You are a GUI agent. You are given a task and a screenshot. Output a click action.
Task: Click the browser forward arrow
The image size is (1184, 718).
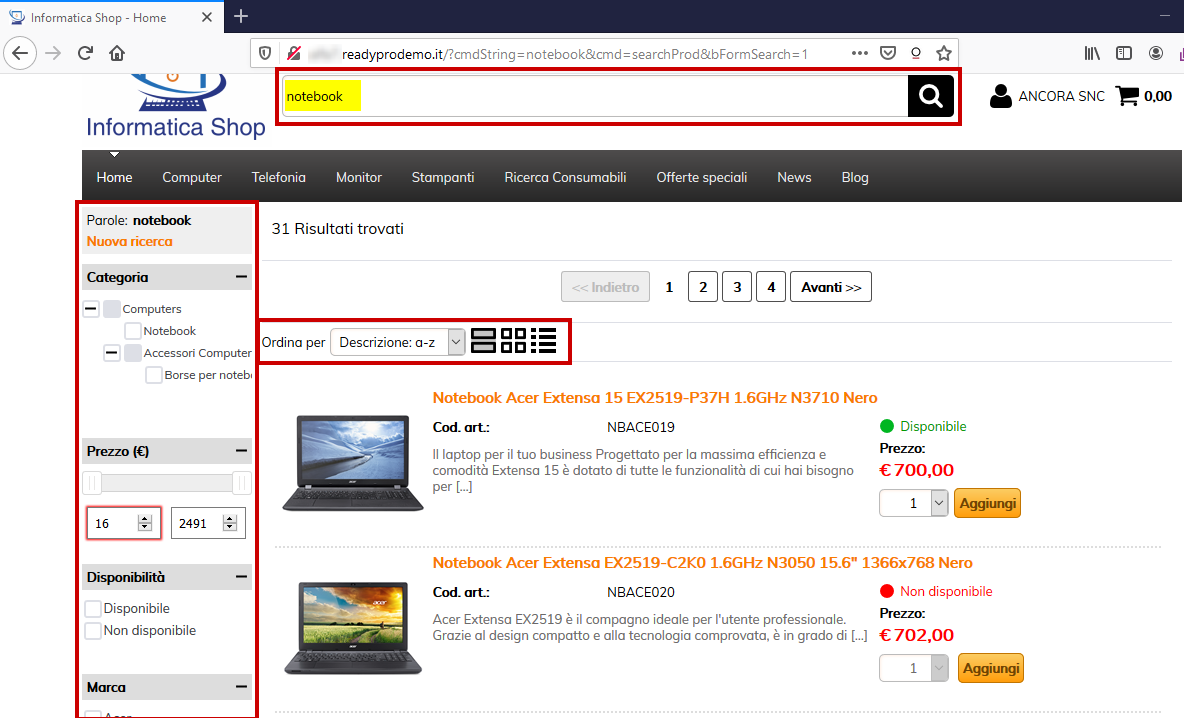53,53
